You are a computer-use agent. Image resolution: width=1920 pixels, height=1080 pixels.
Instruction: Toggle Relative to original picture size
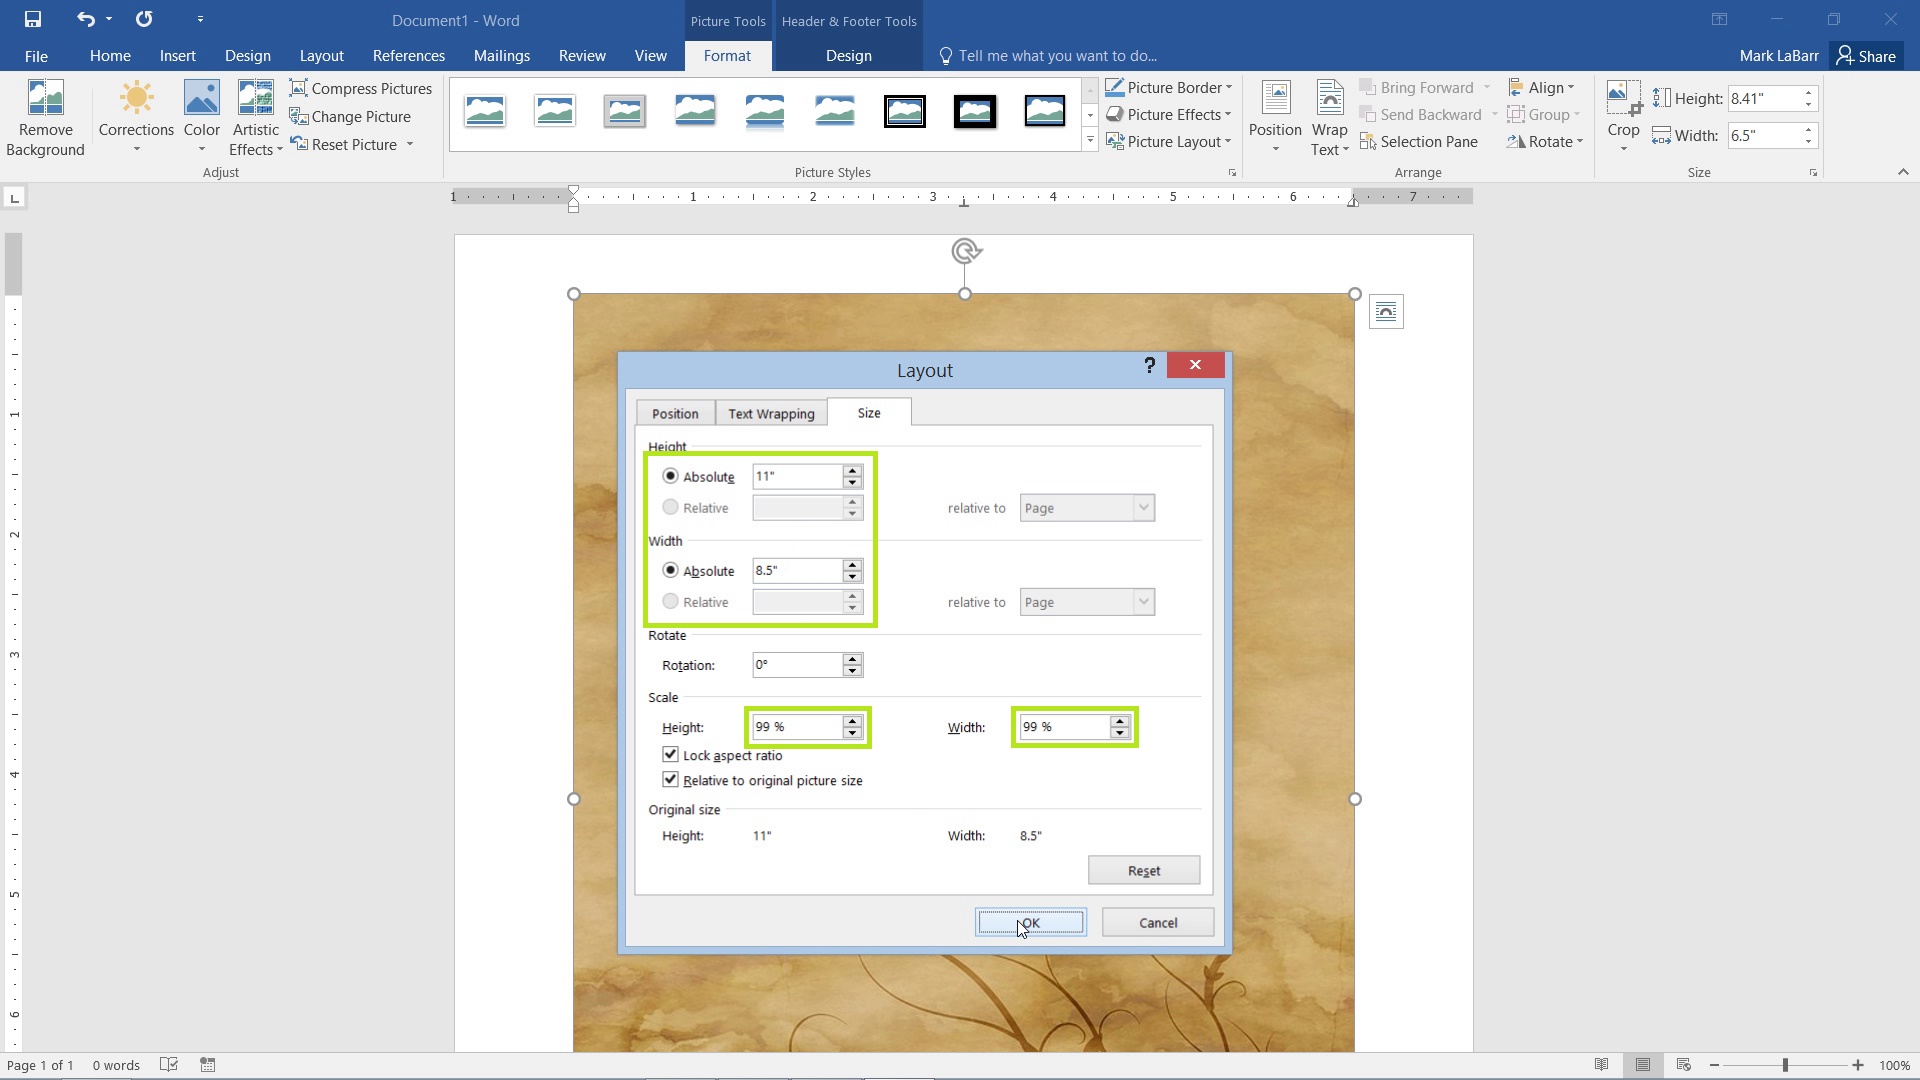point(670,780)
